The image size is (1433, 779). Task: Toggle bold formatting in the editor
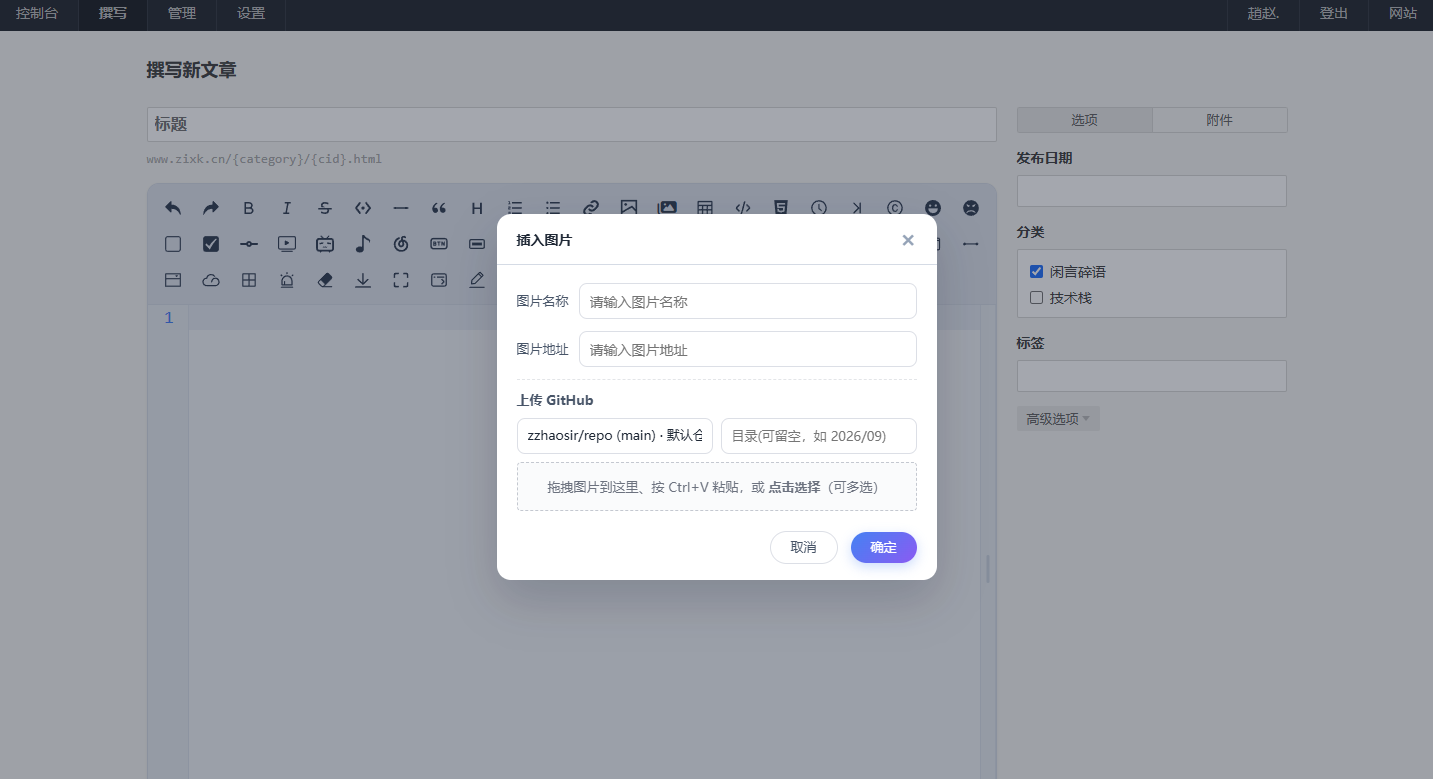click(249, 208)
